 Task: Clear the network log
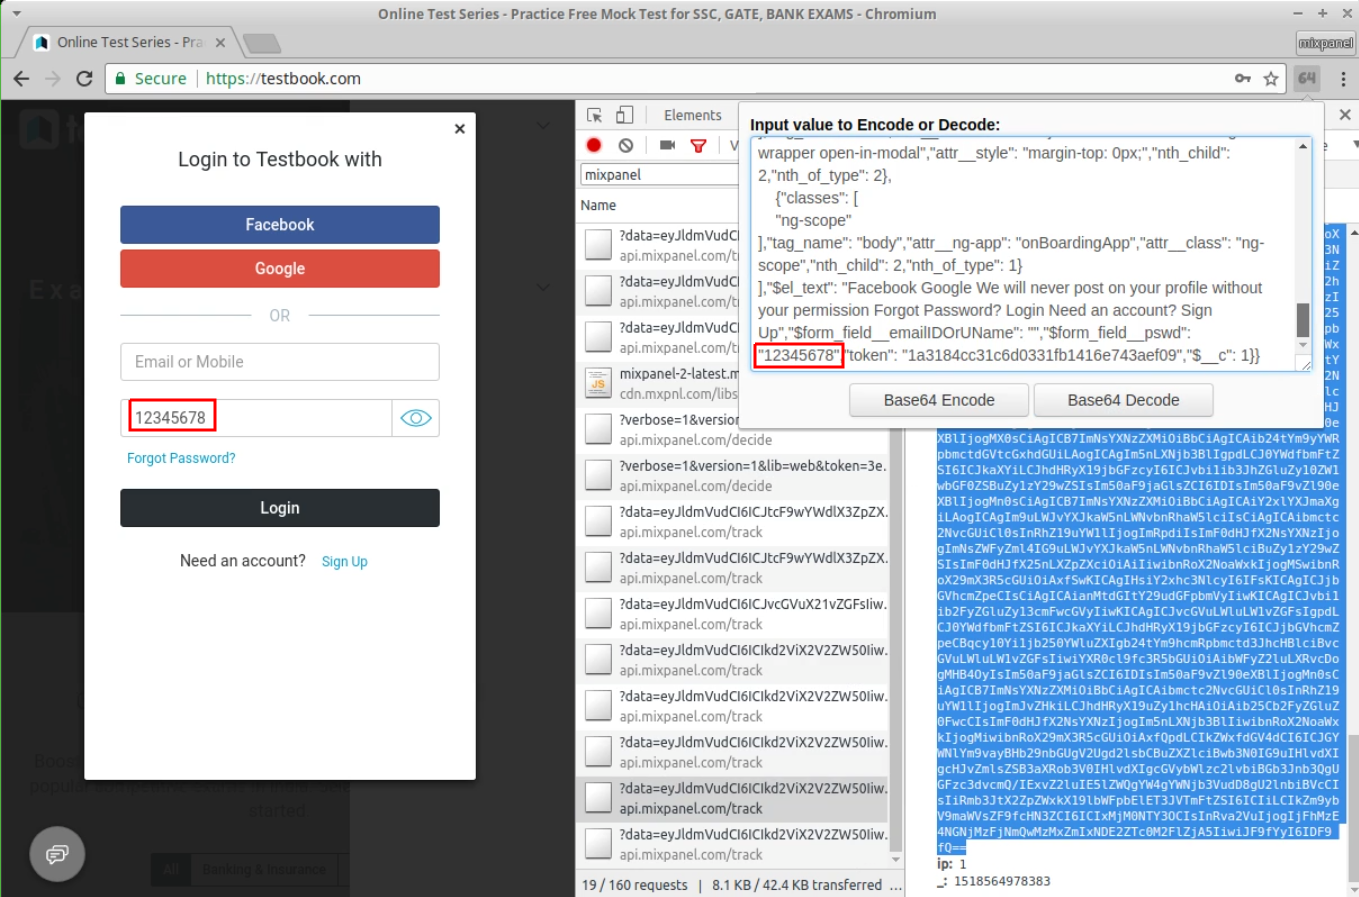pos(626,145)
